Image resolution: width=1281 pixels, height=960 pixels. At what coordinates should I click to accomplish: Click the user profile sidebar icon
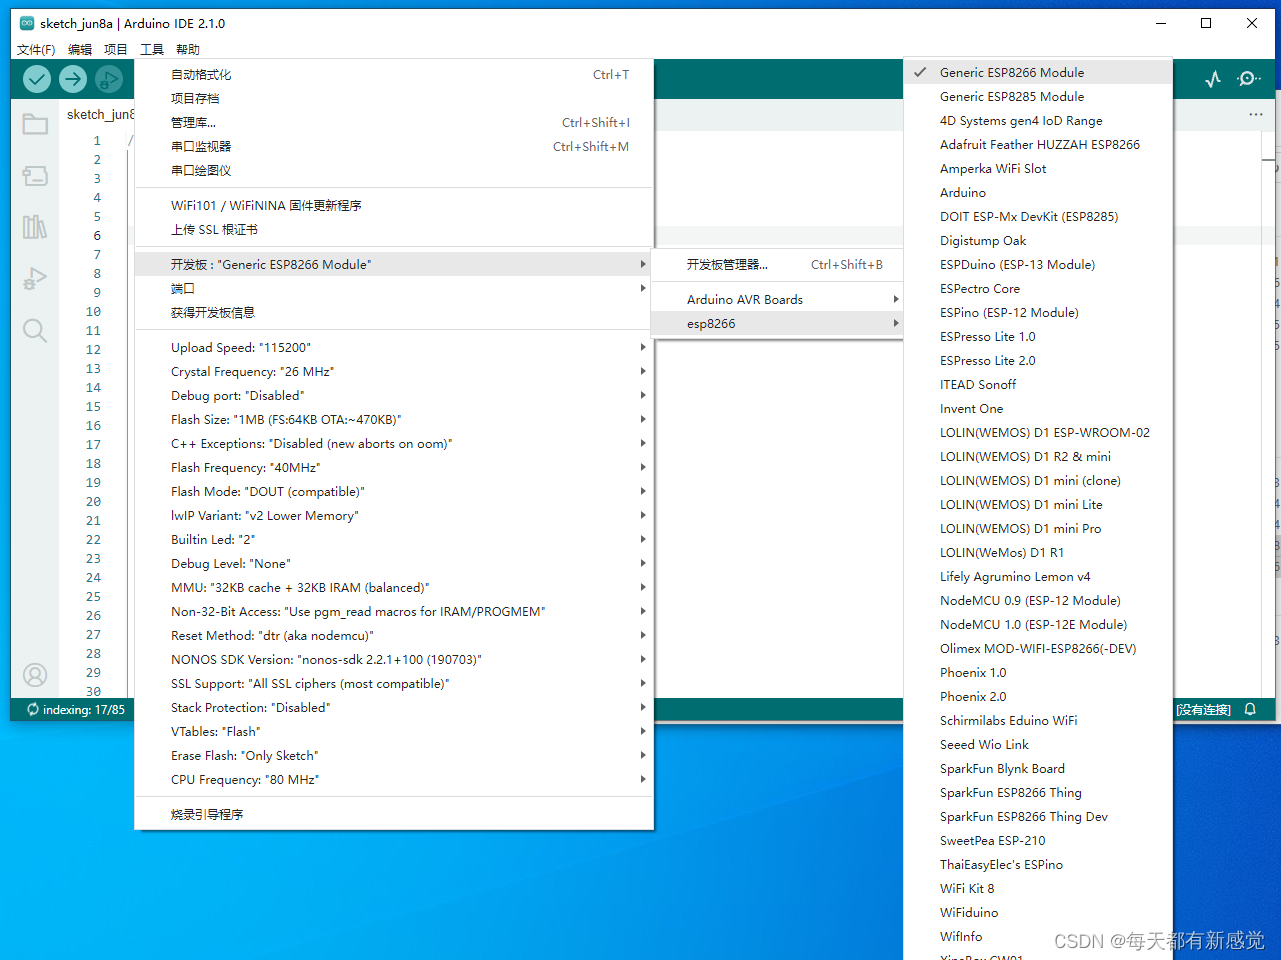coord(35,675)
